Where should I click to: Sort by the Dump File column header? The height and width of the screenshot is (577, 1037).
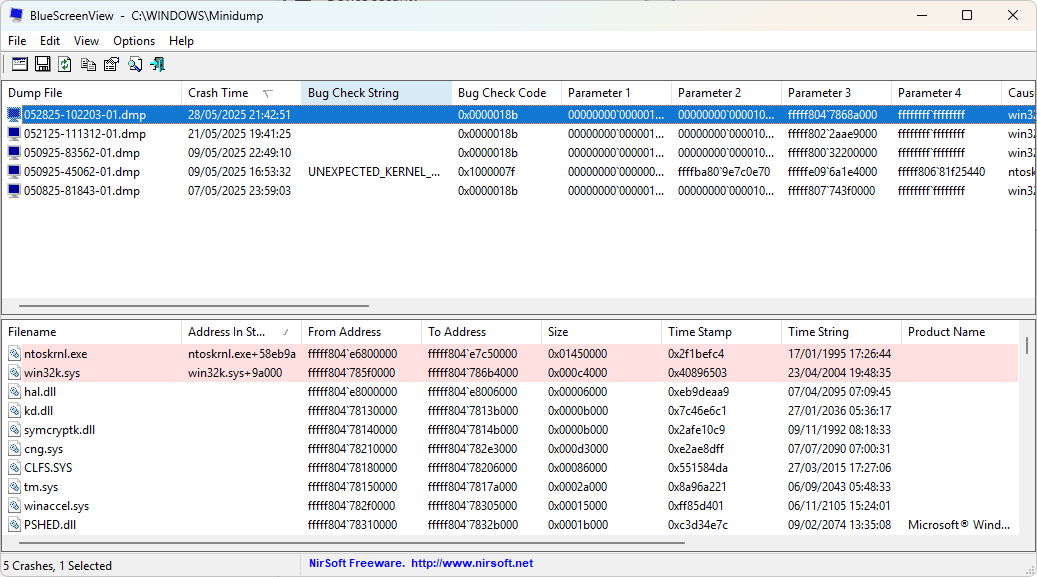[x=91, y=93]
